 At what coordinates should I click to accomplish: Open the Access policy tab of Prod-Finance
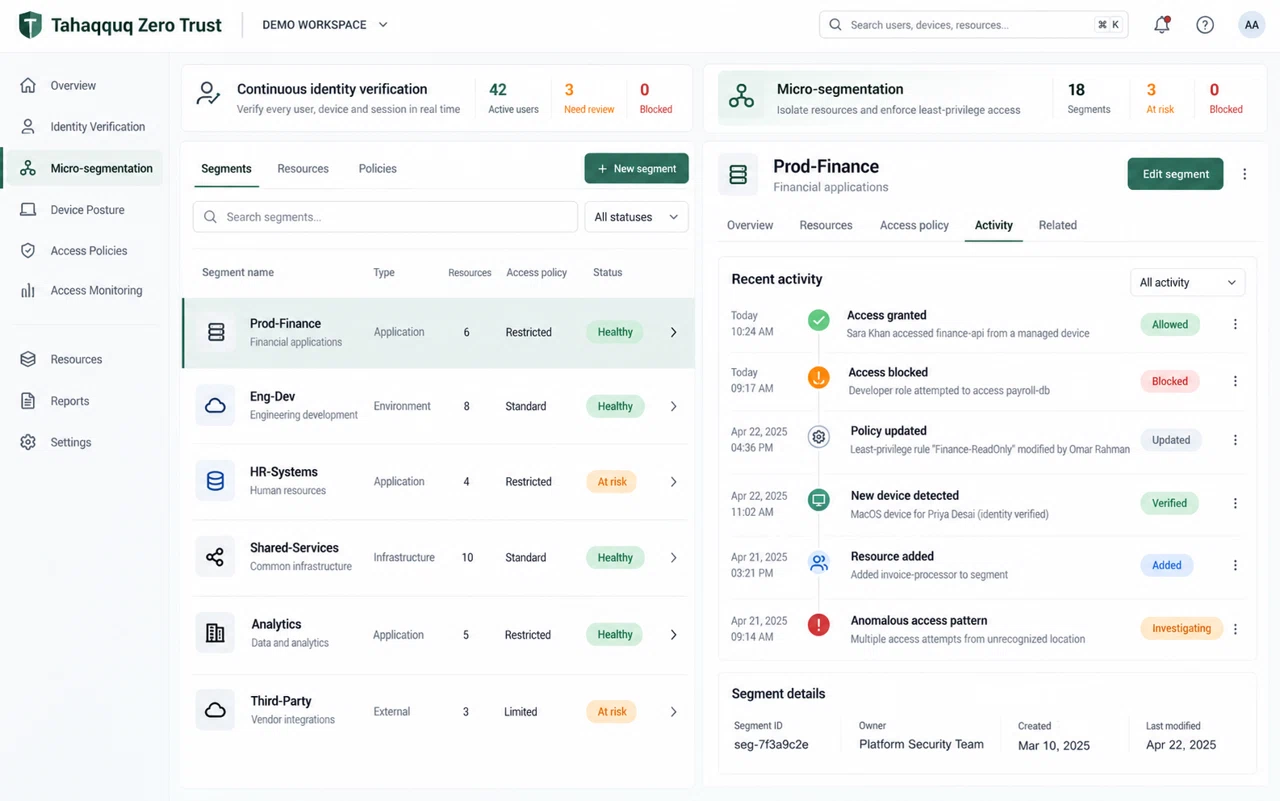tap(914, 225)
